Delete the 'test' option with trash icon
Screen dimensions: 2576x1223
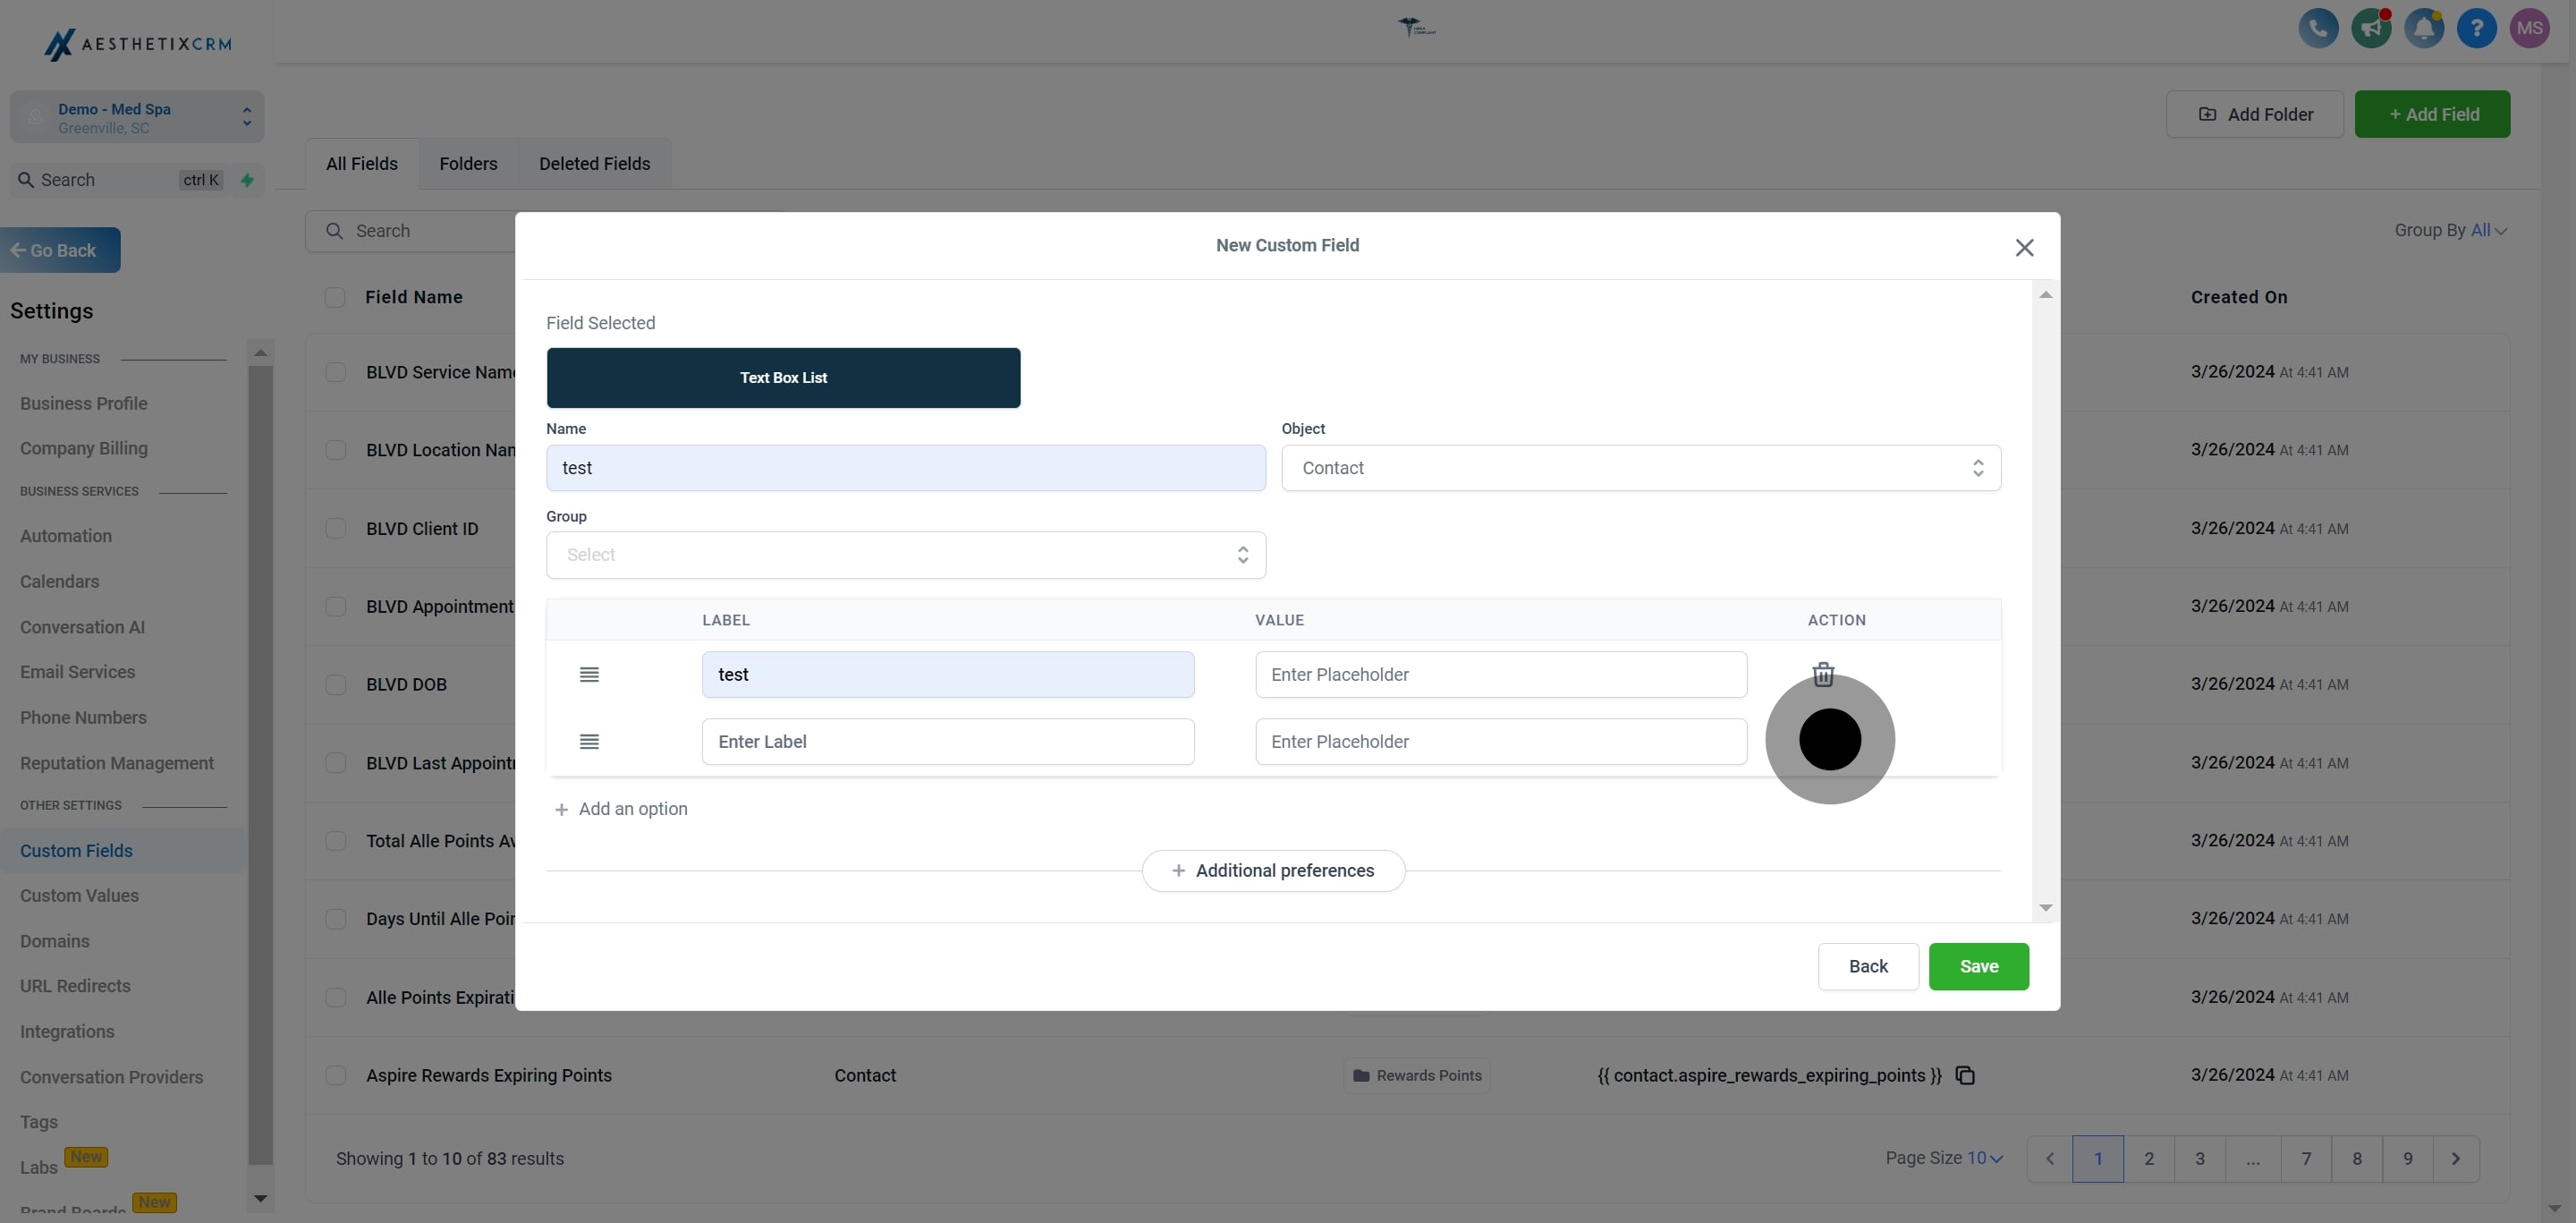[1823, 674]
